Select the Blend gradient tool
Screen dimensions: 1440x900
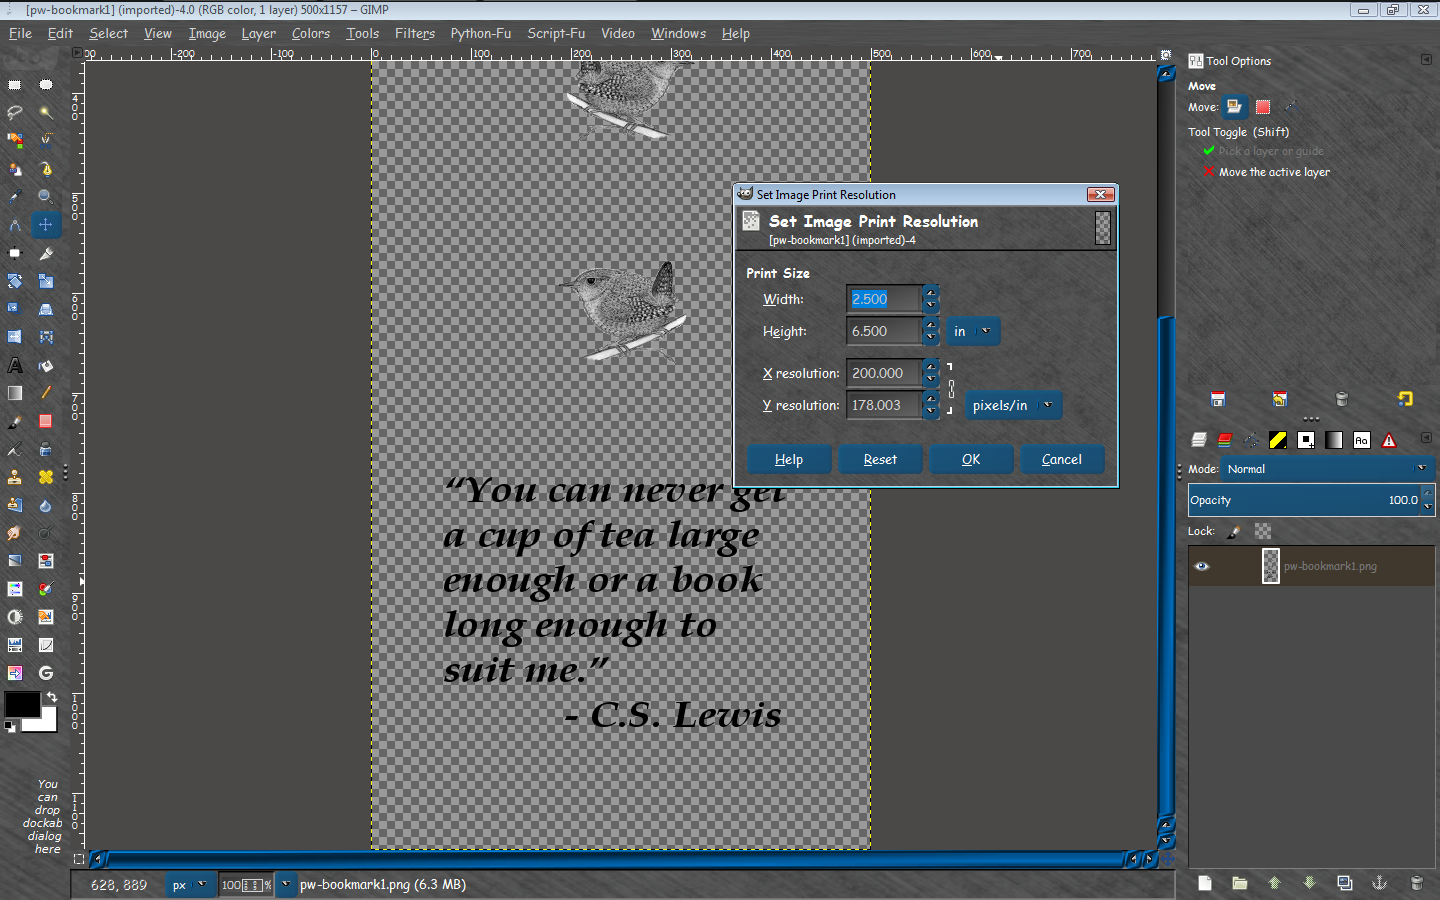pyautogui.click(x=15, y=393)
